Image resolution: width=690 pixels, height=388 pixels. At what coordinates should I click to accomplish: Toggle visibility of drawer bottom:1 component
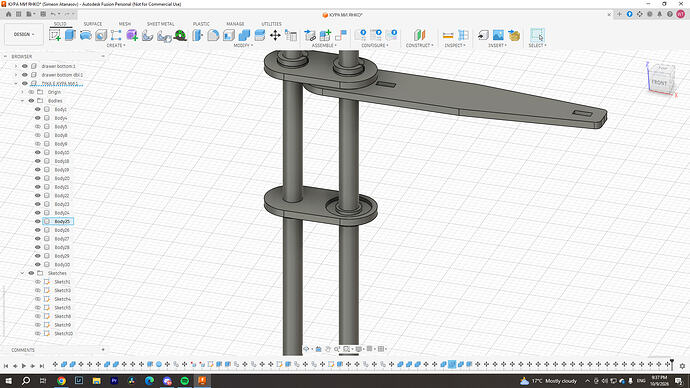coord(25,66)
